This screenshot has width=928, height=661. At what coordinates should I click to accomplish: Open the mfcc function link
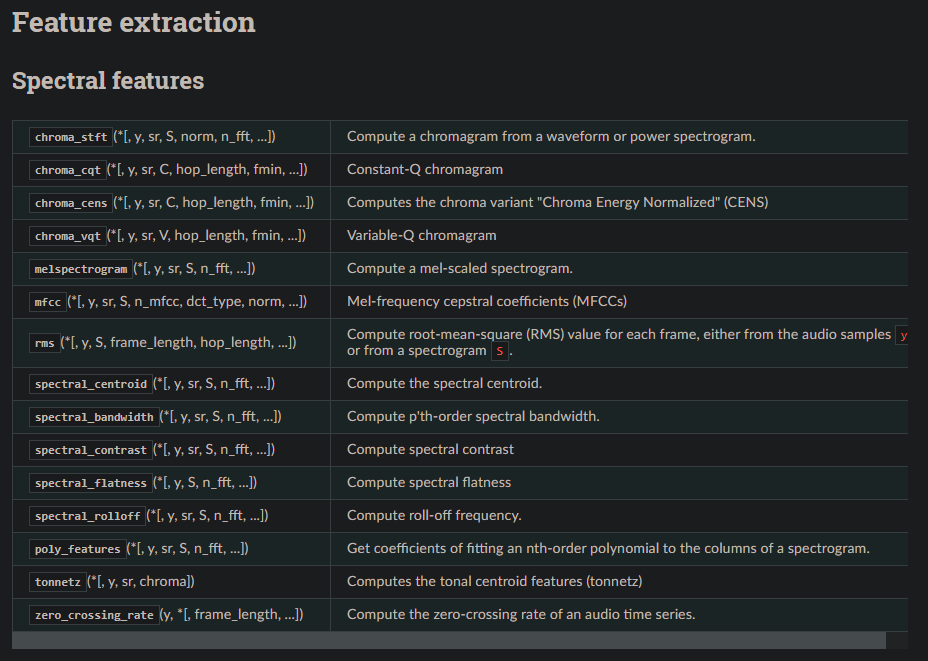(48, 302)
